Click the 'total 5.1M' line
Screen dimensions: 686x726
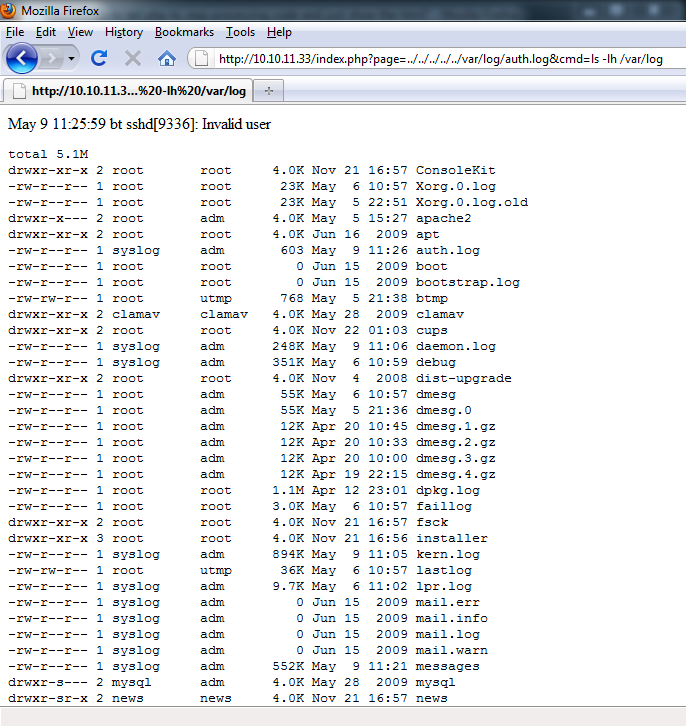pos(48,154)
